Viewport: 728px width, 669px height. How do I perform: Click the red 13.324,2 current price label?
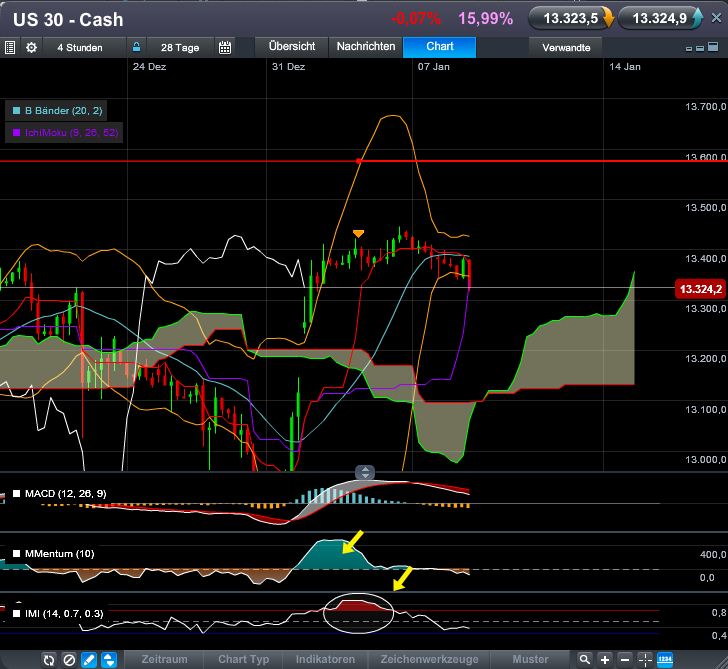[x=700, y=289]
